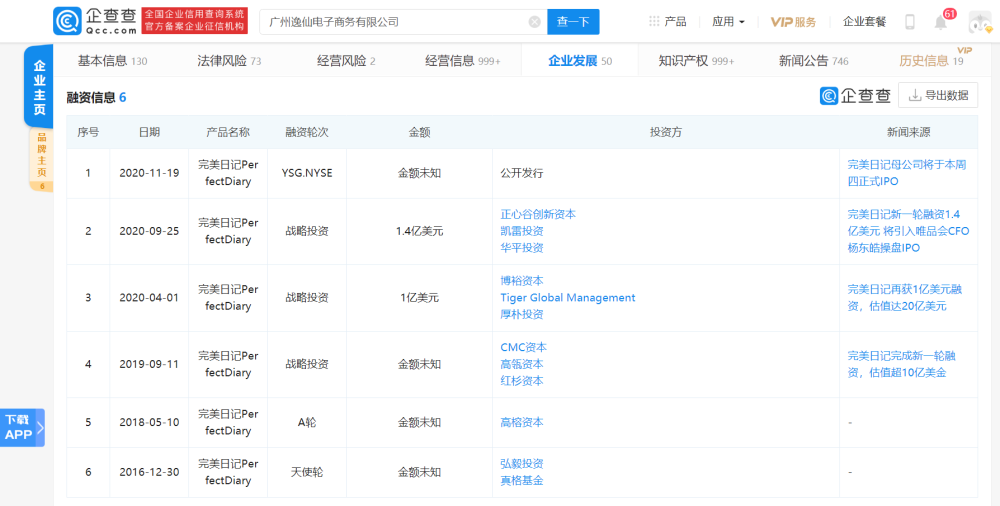Switch to 法律风险 tab
The height and width of the screenshot is (506, 1000).
click(229, 61)
